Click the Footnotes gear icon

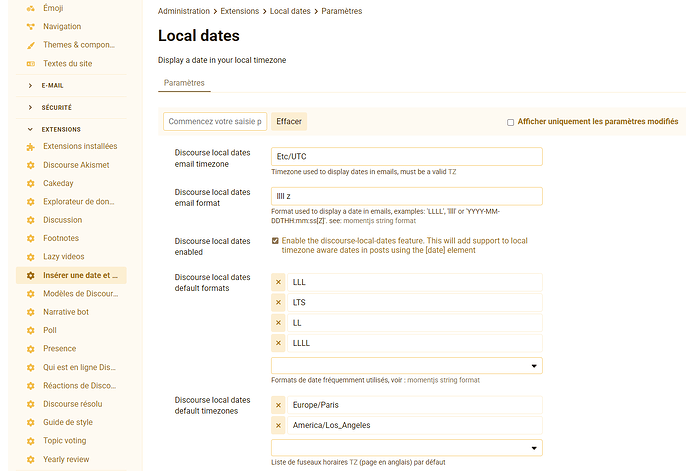coord(30,238)
